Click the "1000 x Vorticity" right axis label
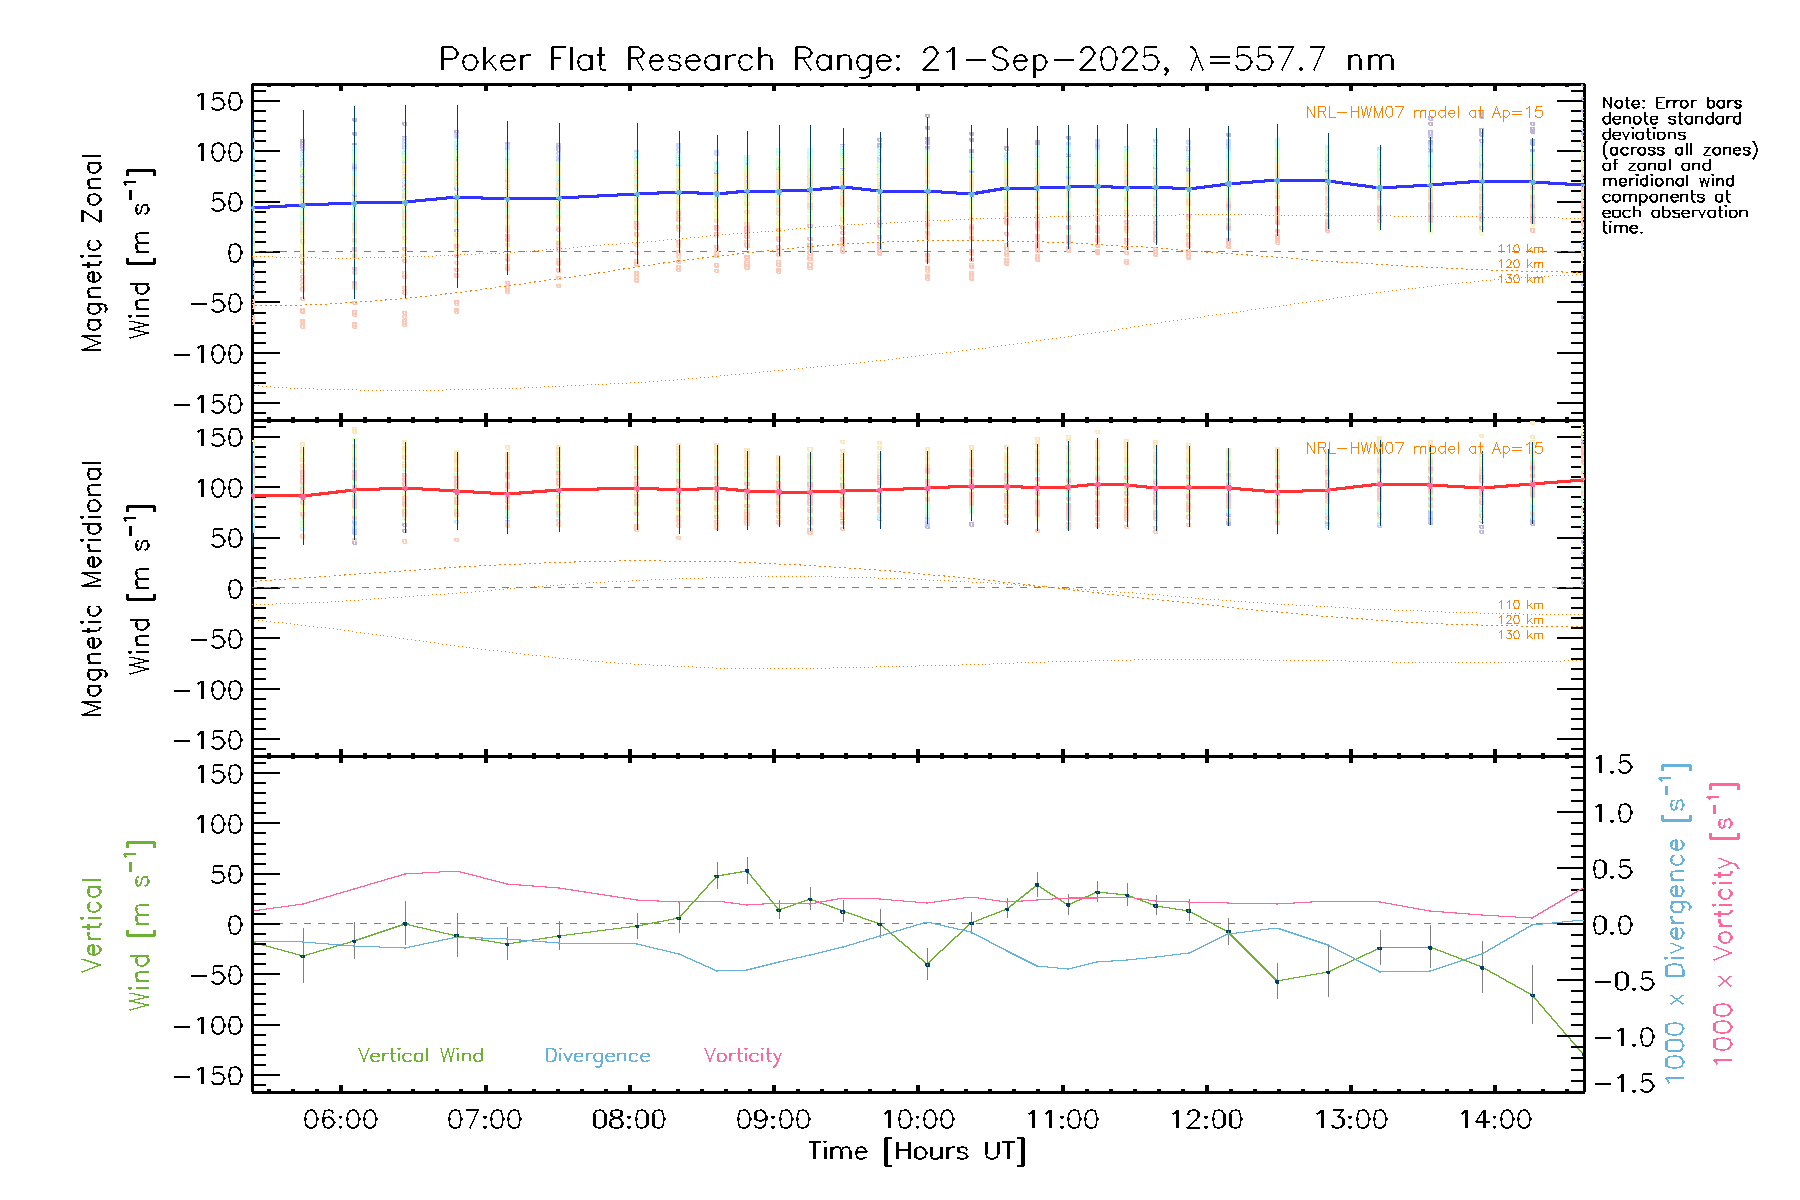 click(1724, 923)
